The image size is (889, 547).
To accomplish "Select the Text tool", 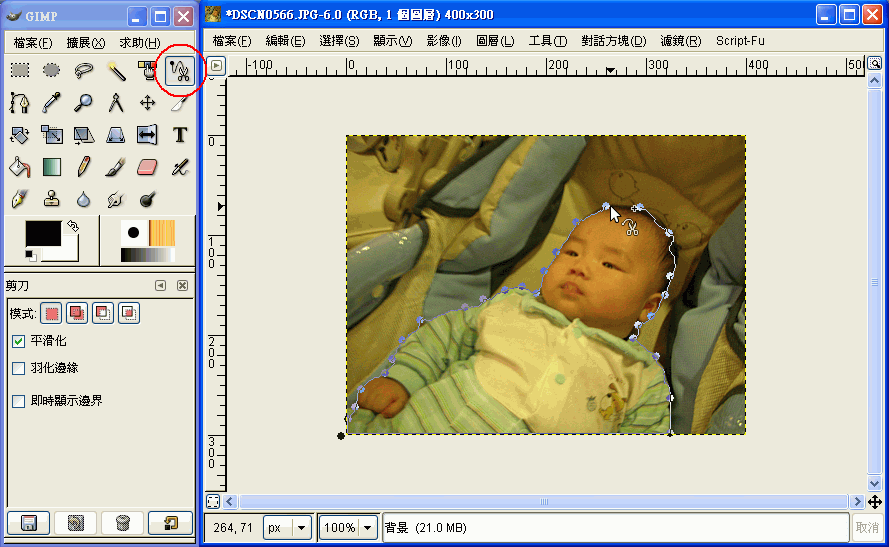I will point(180,135).
